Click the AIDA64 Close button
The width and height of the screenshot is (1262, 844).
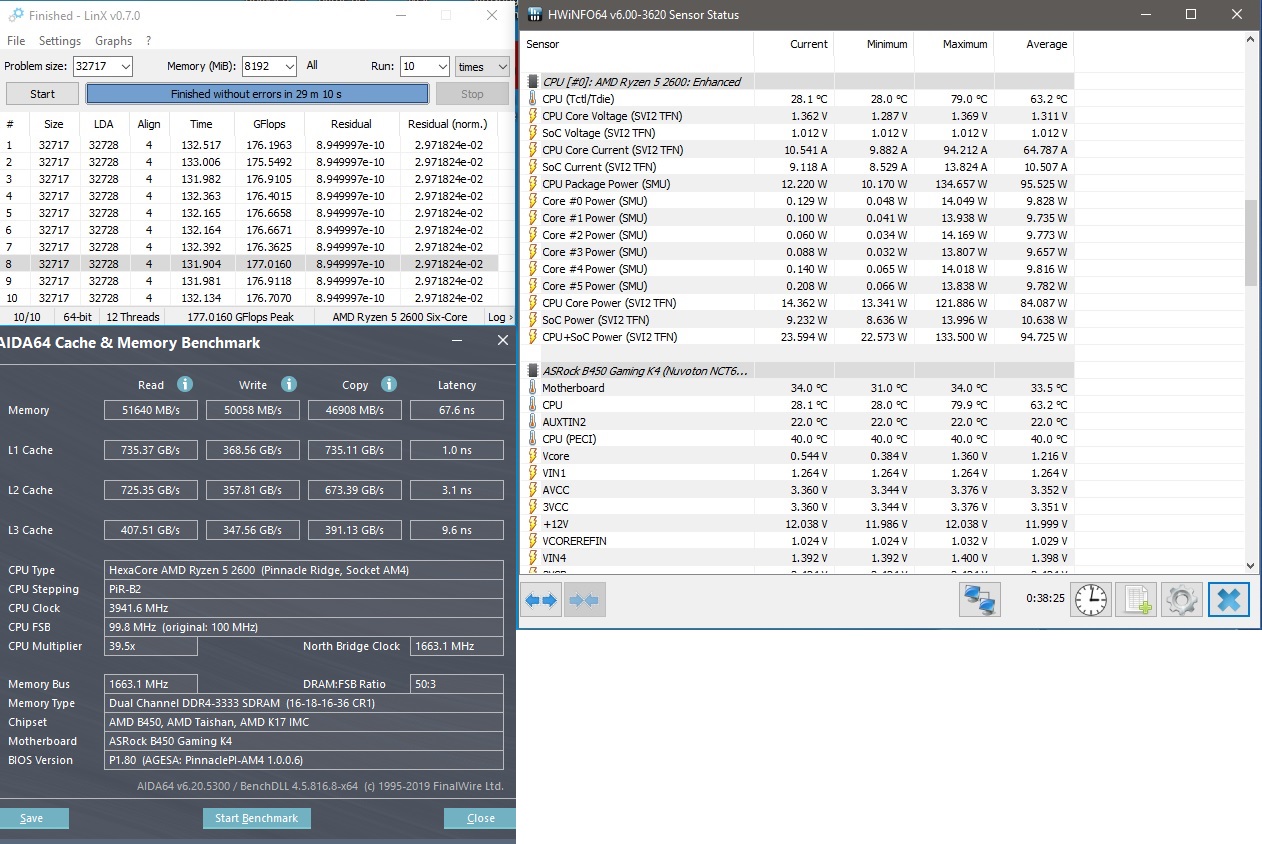(480, 818)
